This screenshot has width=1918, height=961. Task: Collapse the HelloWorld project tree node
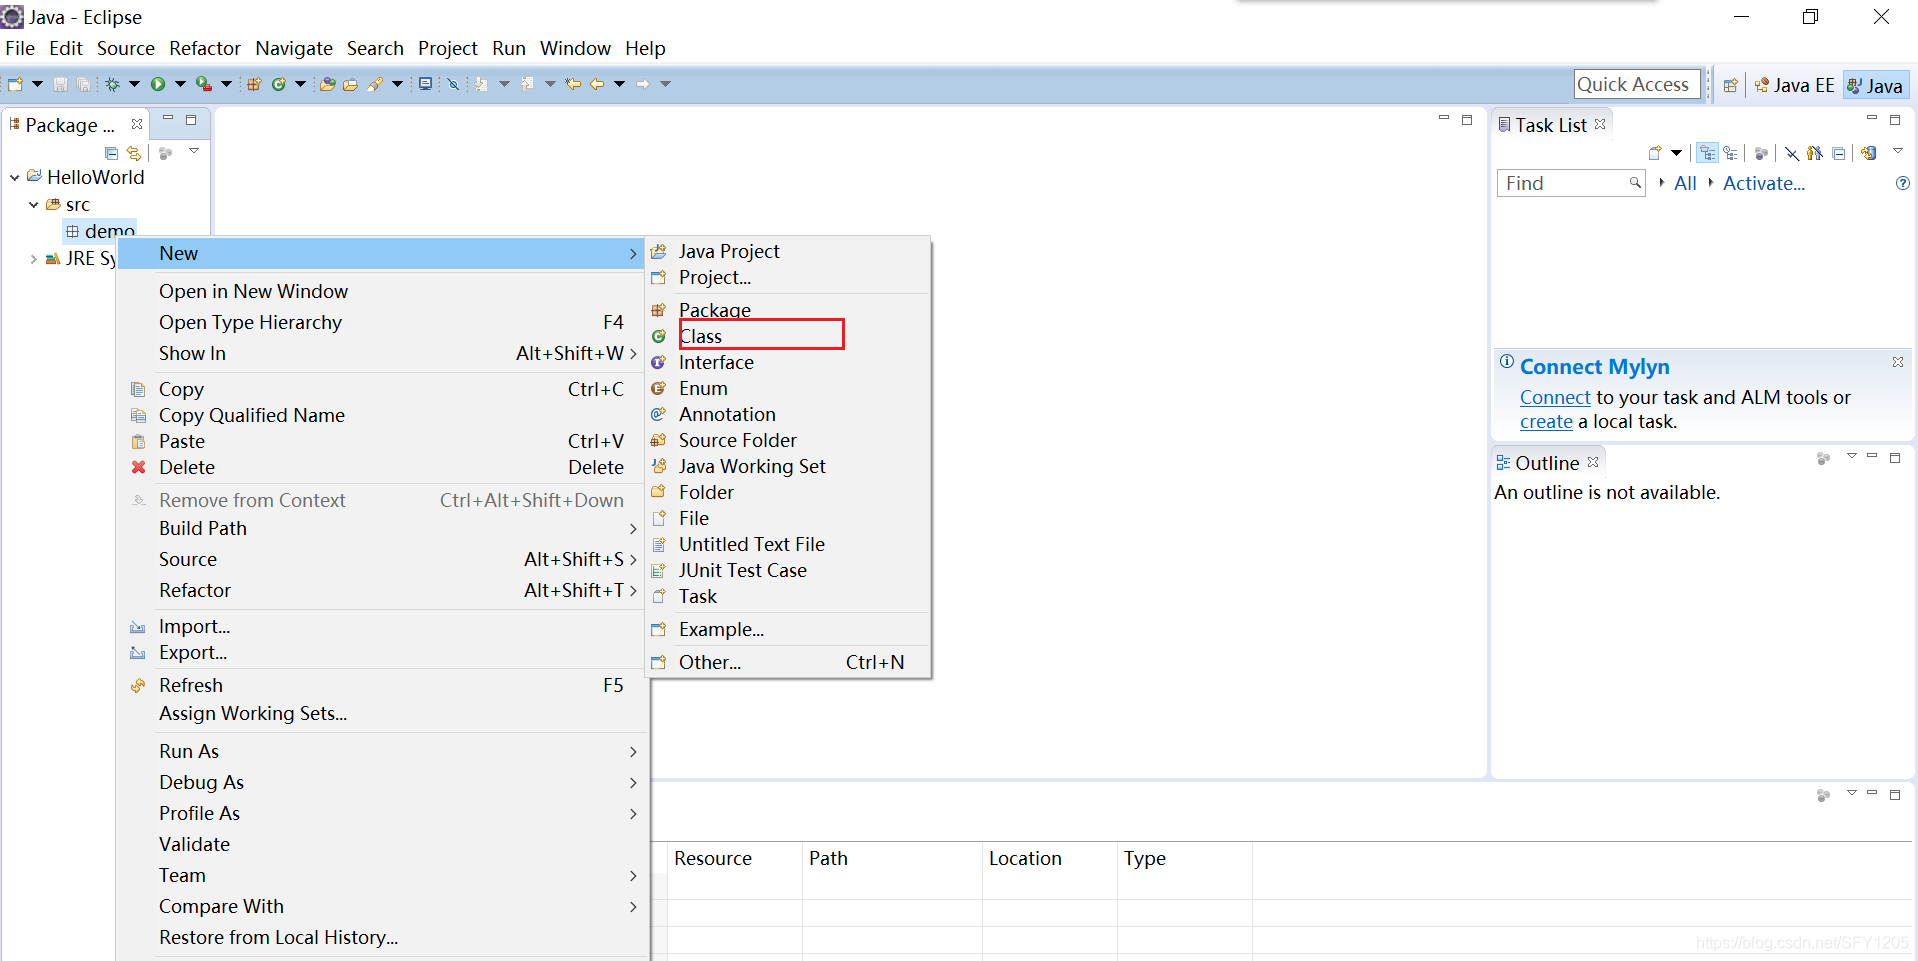[15, 177]
